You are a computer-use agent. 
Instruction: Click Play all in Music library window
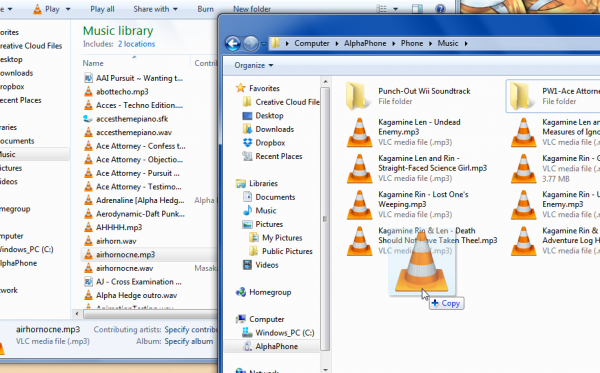tap(102, 9)
